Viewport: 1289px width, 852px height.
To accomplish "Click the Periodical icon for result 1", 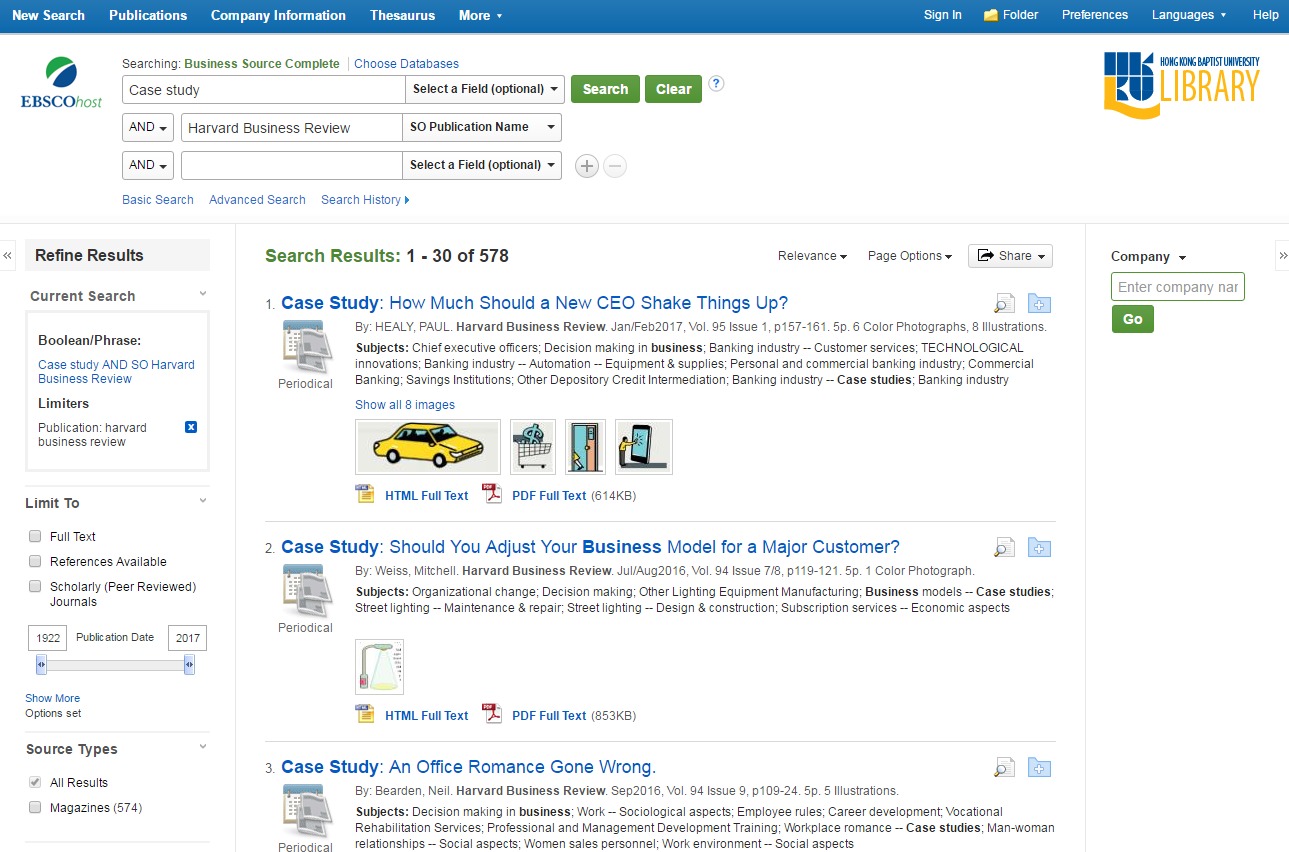I will pos(306,346).
